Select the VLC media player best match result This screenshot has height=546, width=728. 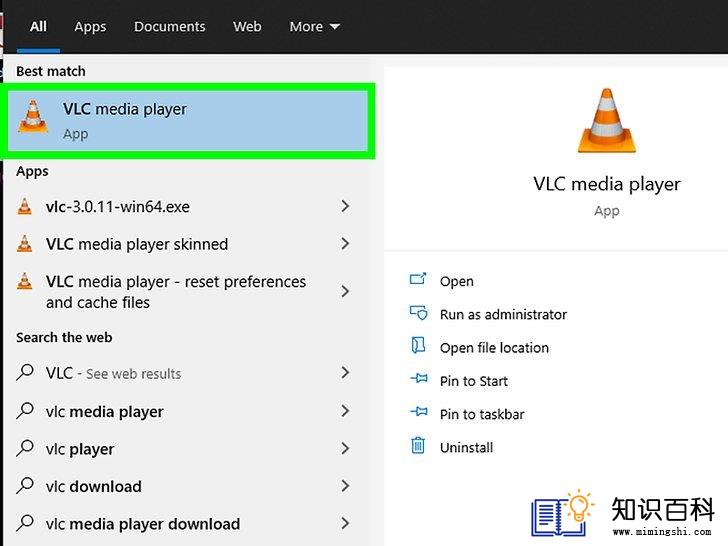click(x=188, y=121)
